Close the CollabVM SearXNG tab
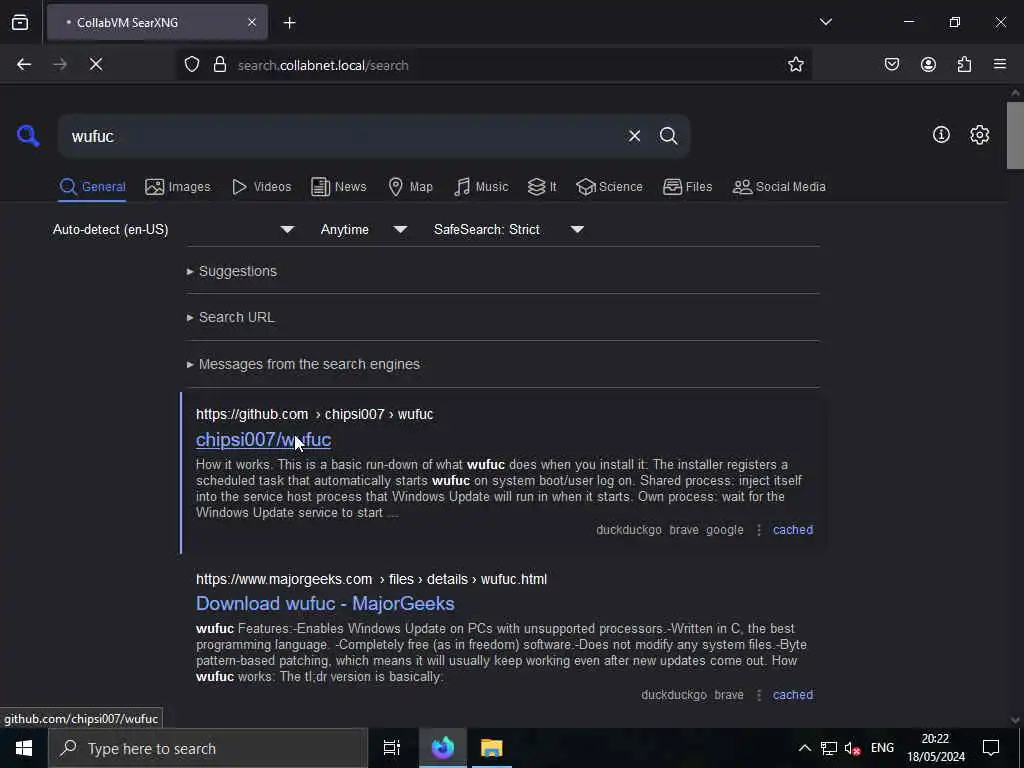This screenshot has height=768, width=1024. pyautogui.click(x=252, y=23)
